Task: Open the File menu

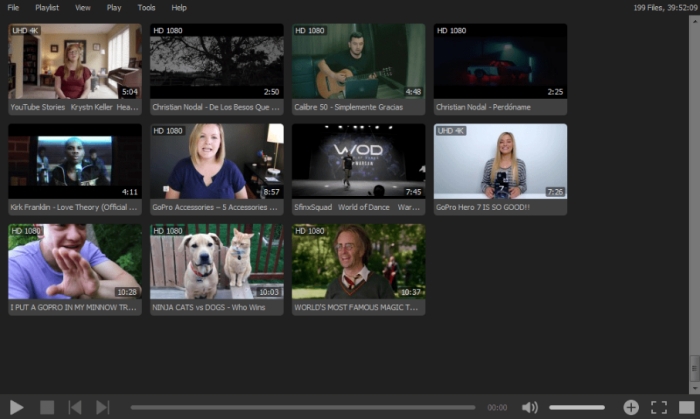Action: click(13, 8)
